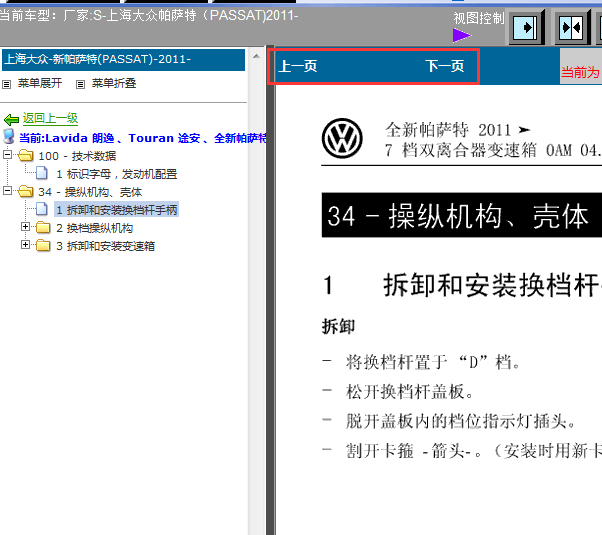Click the VW logo in the document

(342, 138)
